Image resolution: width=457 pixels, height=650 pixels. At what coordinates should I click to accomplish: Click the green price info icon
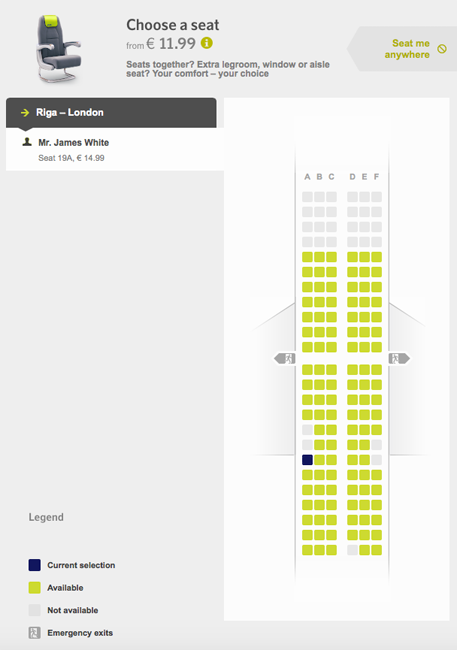[207, 43]
